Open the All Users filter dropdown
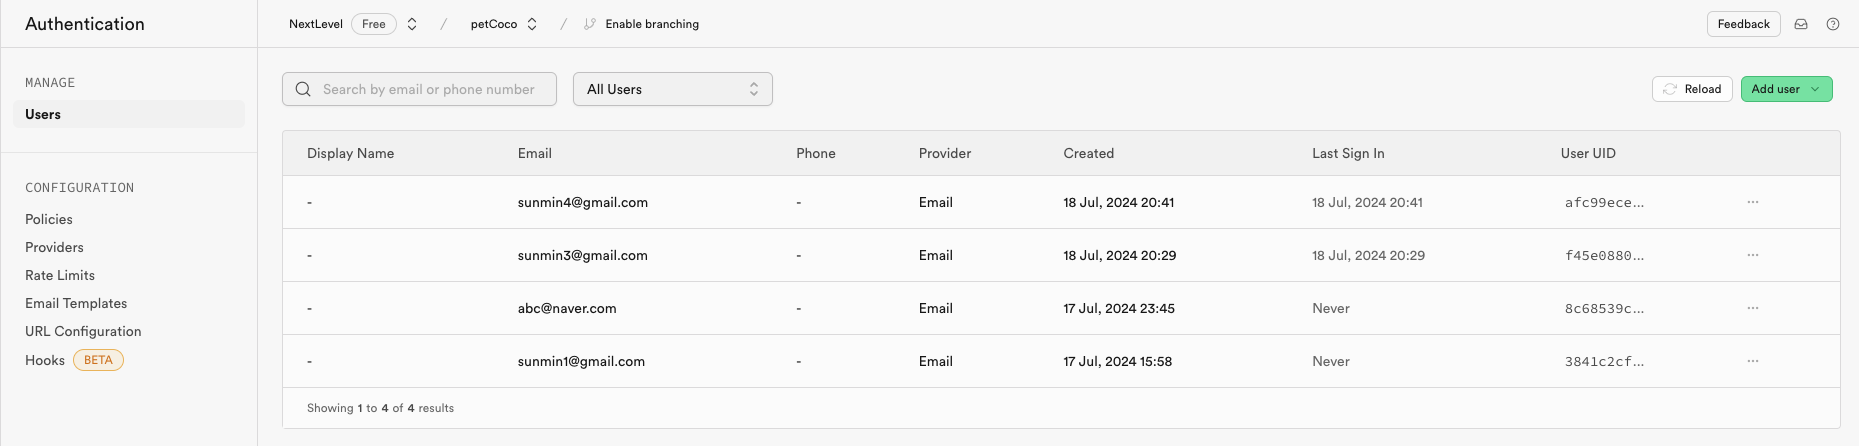1859x446 pixels. 672,89
